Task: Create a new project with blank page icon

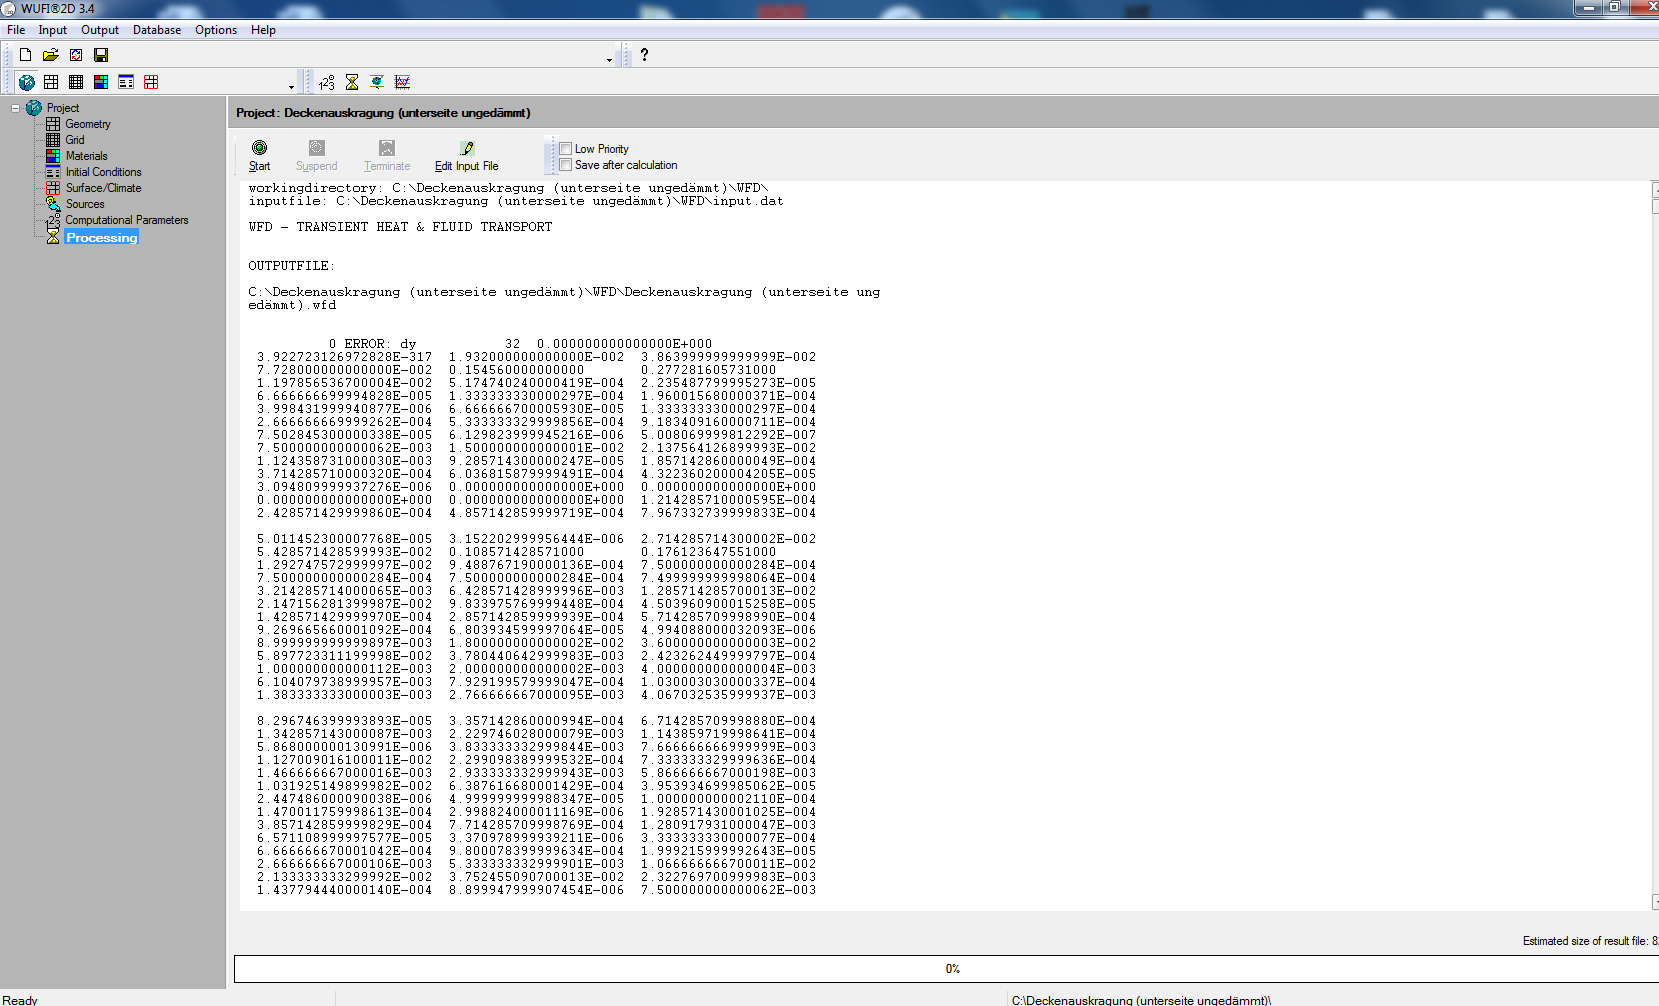Action: (26, 55)
